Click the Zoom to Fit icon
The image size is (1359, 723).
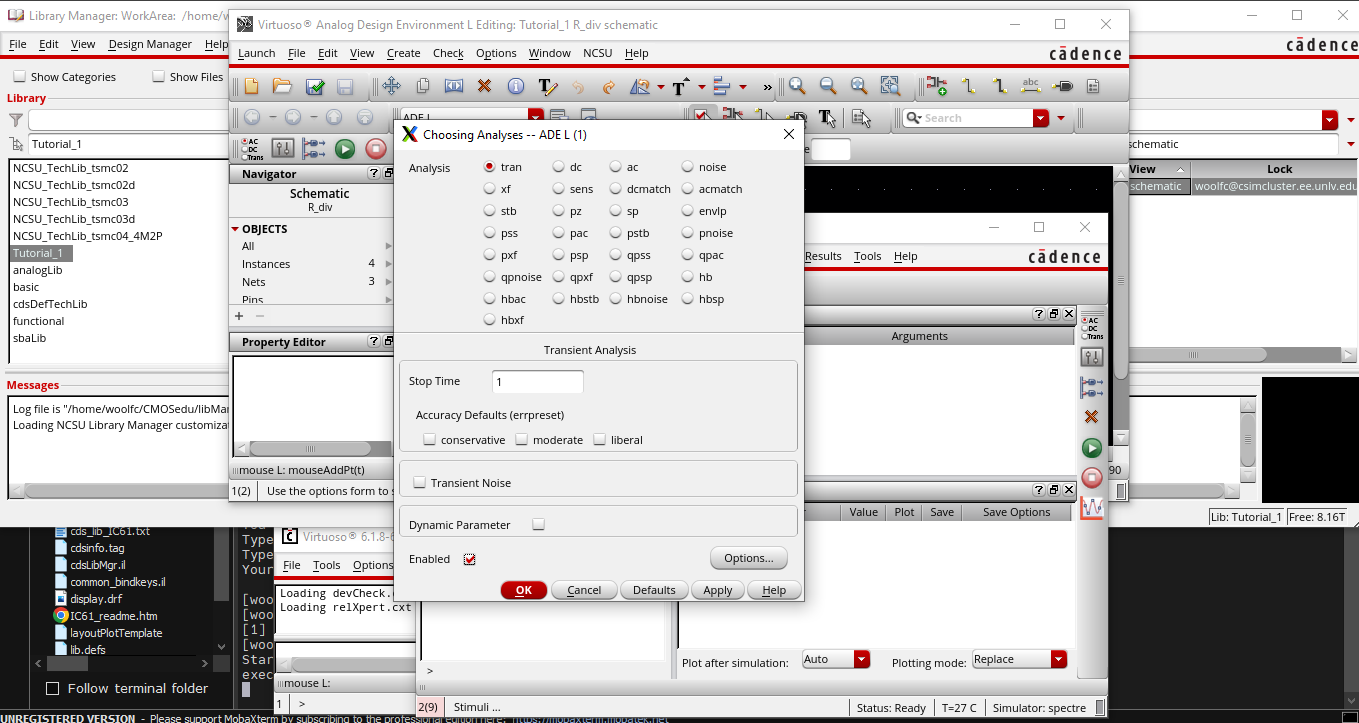(x=859, y=87)
